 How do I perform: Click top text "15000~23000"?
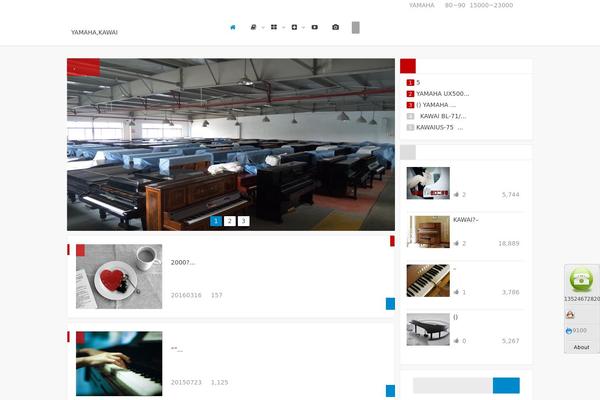point(491,5)
